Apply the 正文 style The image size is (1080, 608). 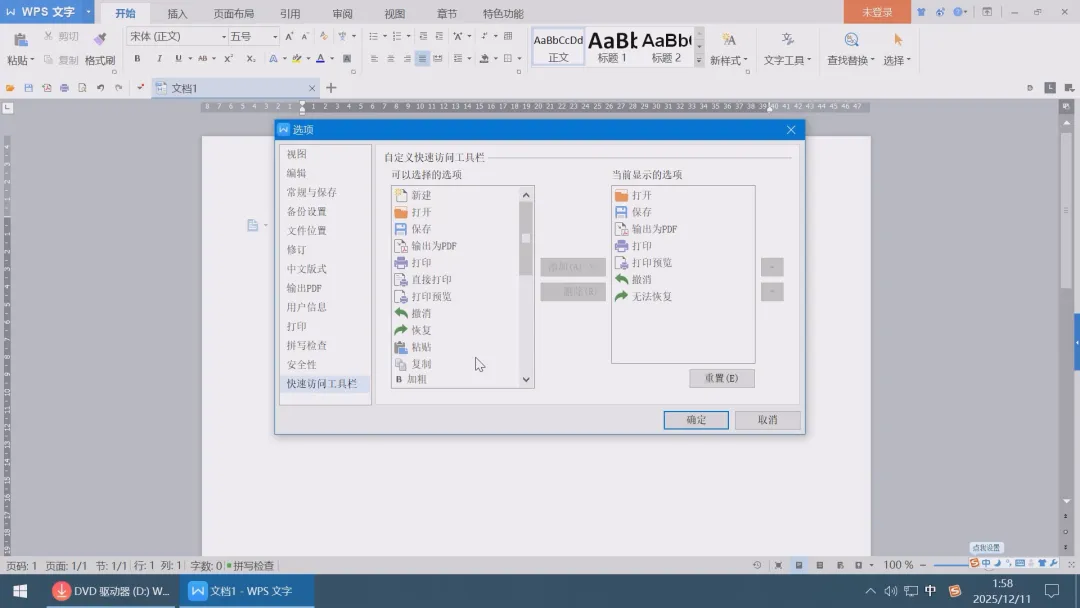coord(558,48)
